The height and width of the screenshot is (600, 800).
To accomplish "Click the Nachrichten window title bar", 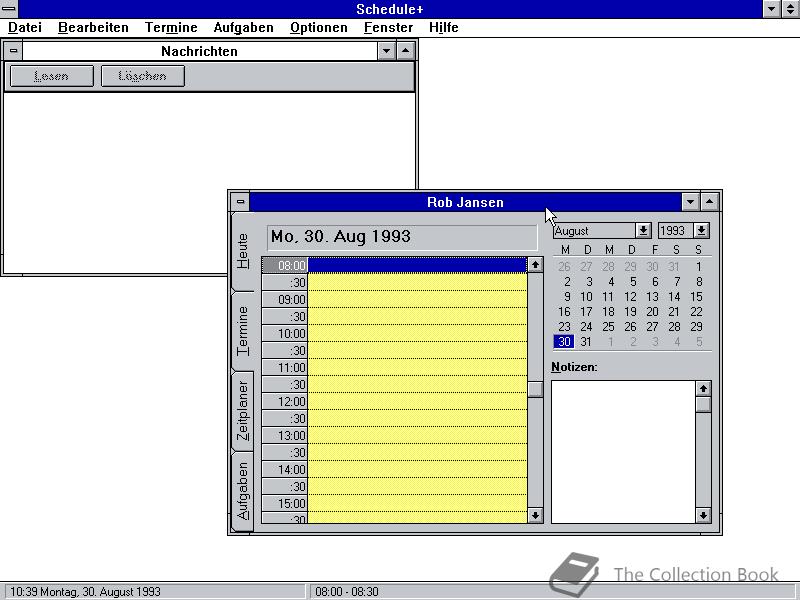I will point(199,51).
